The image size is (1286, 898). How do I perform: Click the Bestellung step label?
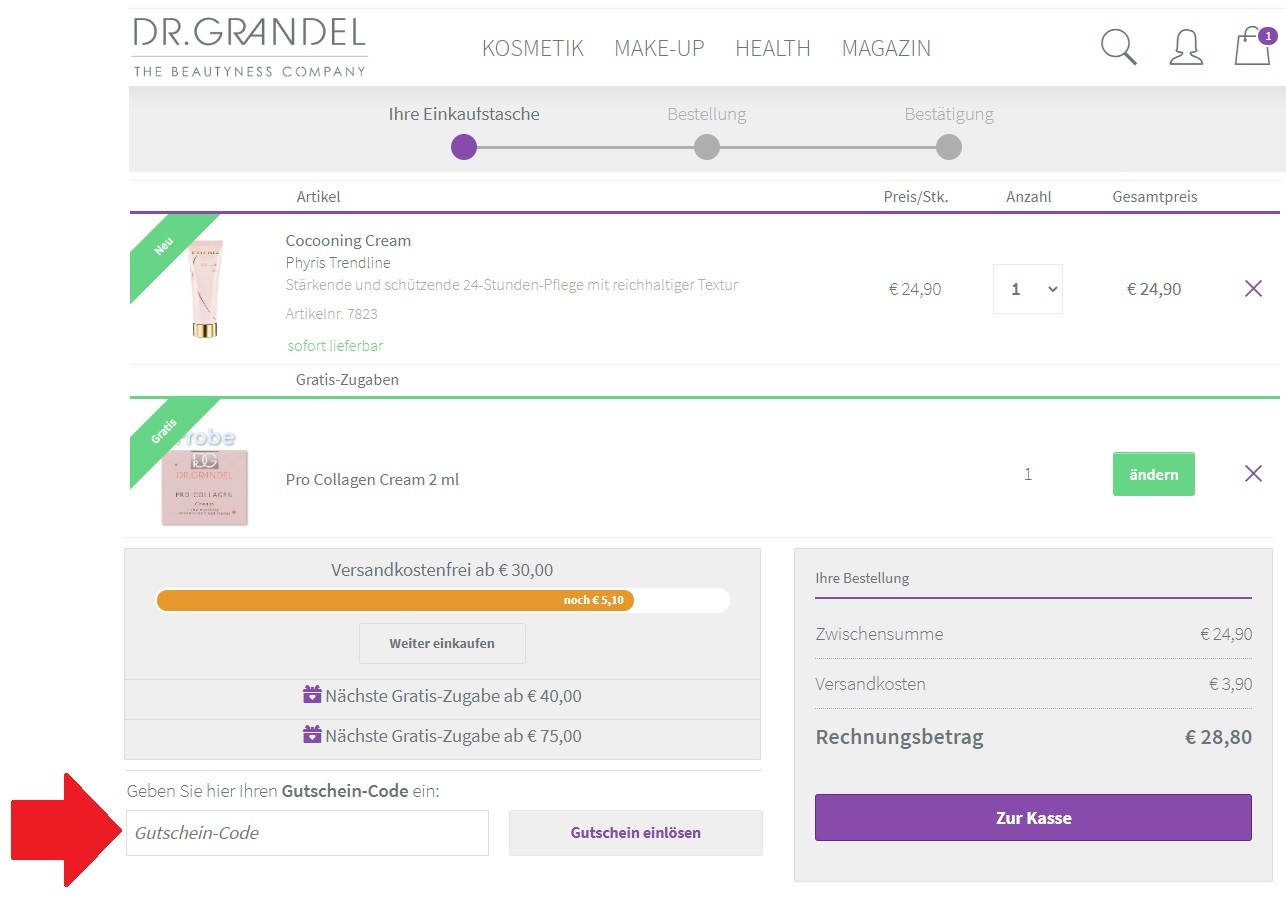pyautogui.click(x=707, y=114)
